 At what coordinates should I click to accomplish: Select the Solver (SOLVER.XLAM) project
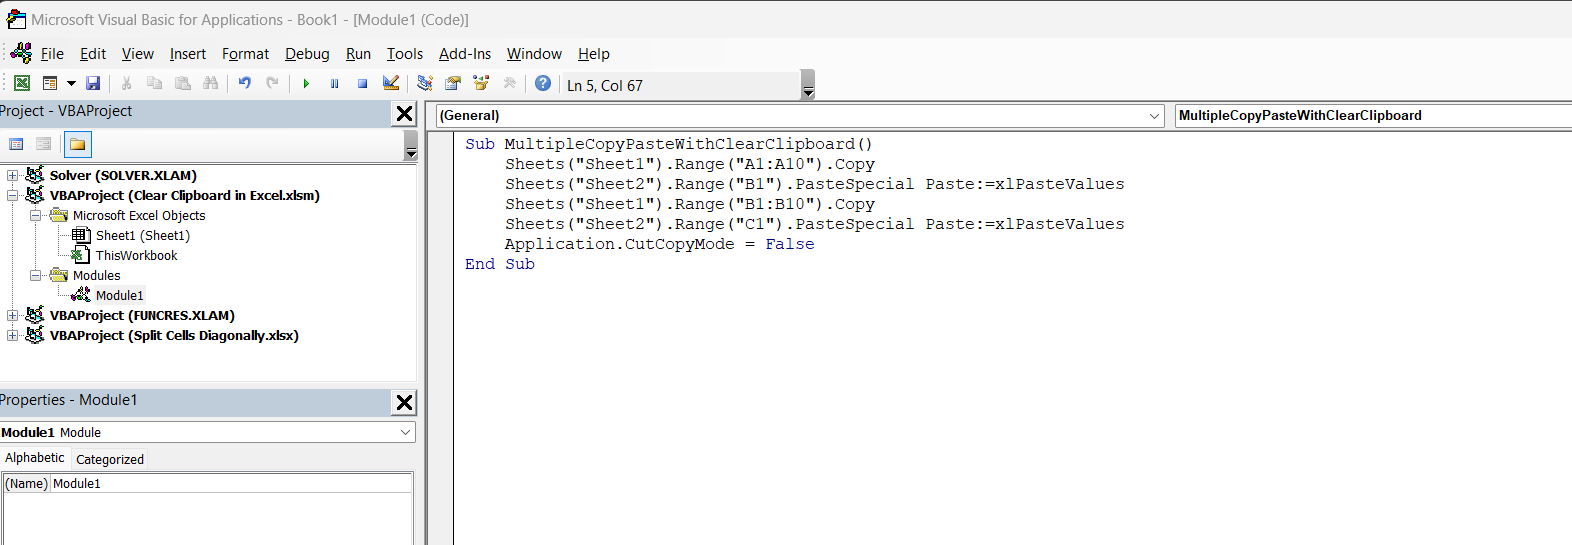click(x=123, y=175)
